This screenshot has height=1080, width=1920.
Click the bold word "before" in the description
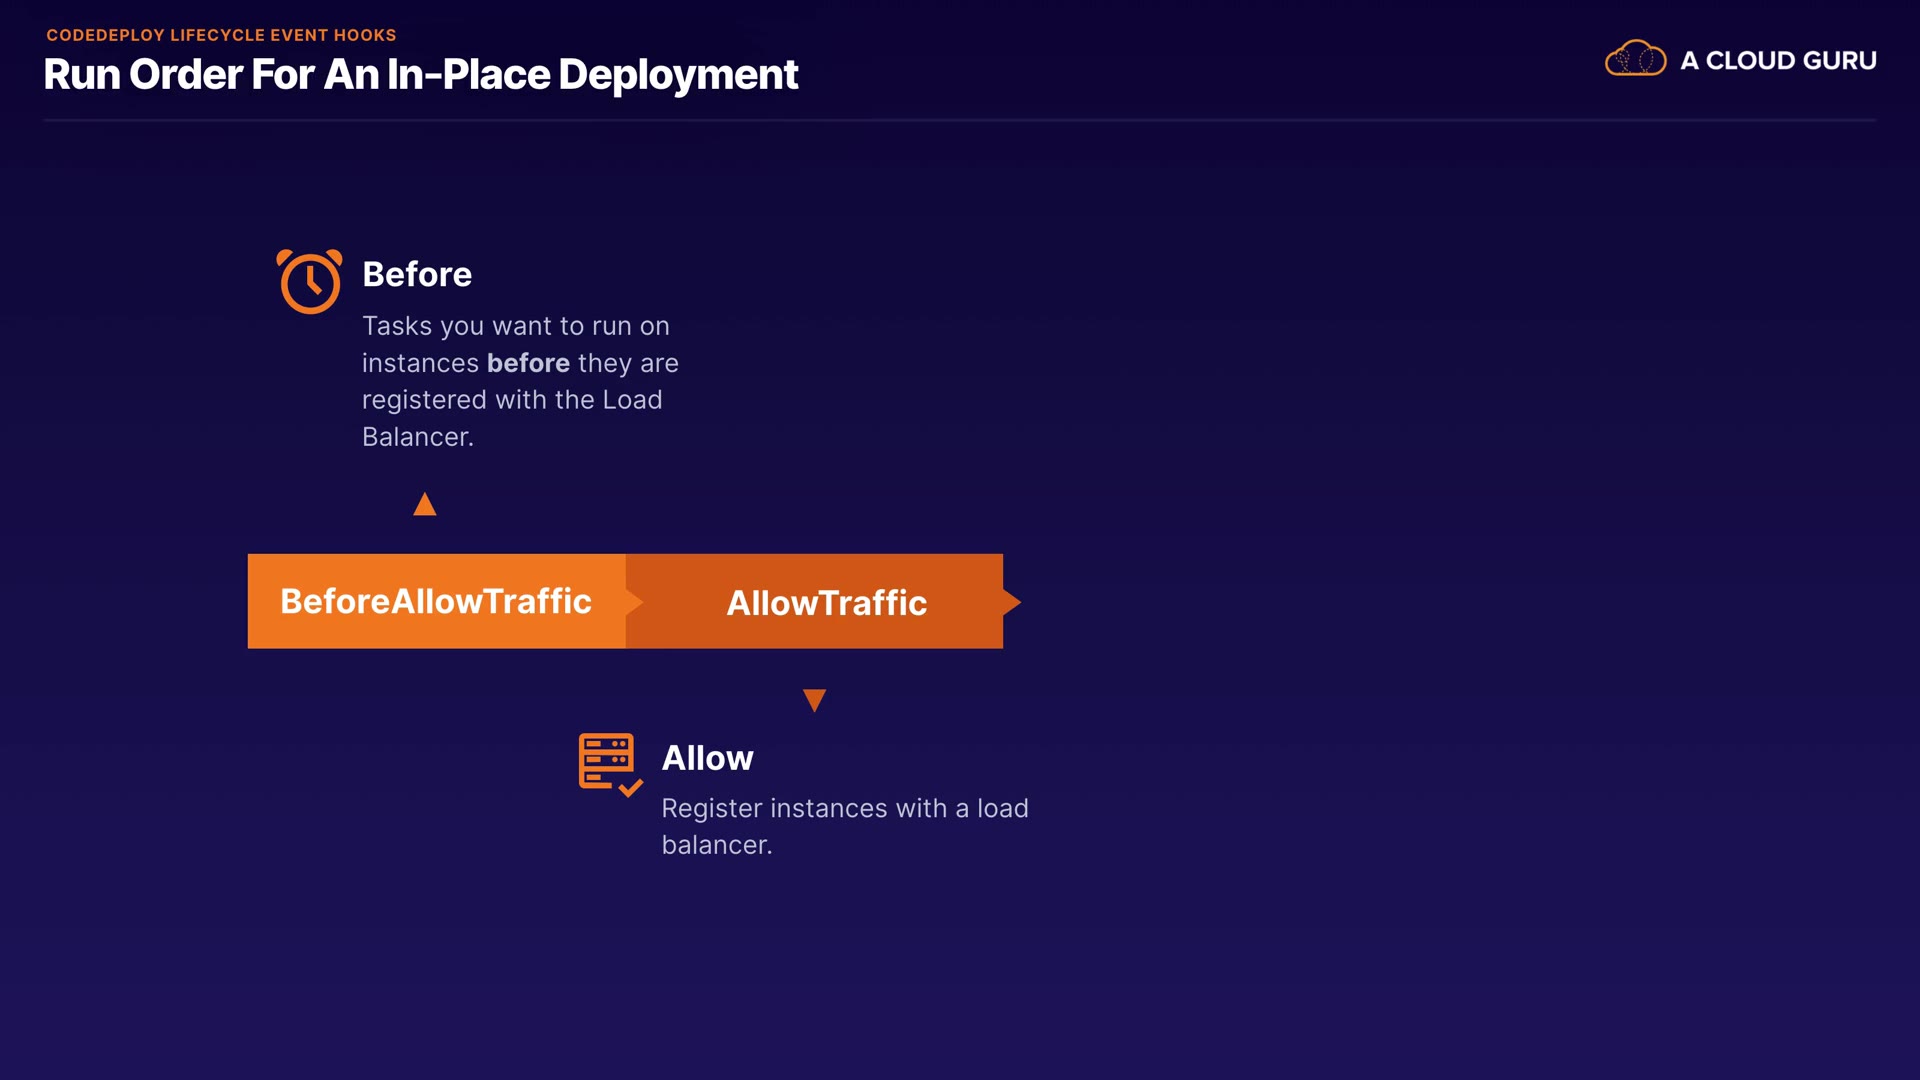point(528,363)
